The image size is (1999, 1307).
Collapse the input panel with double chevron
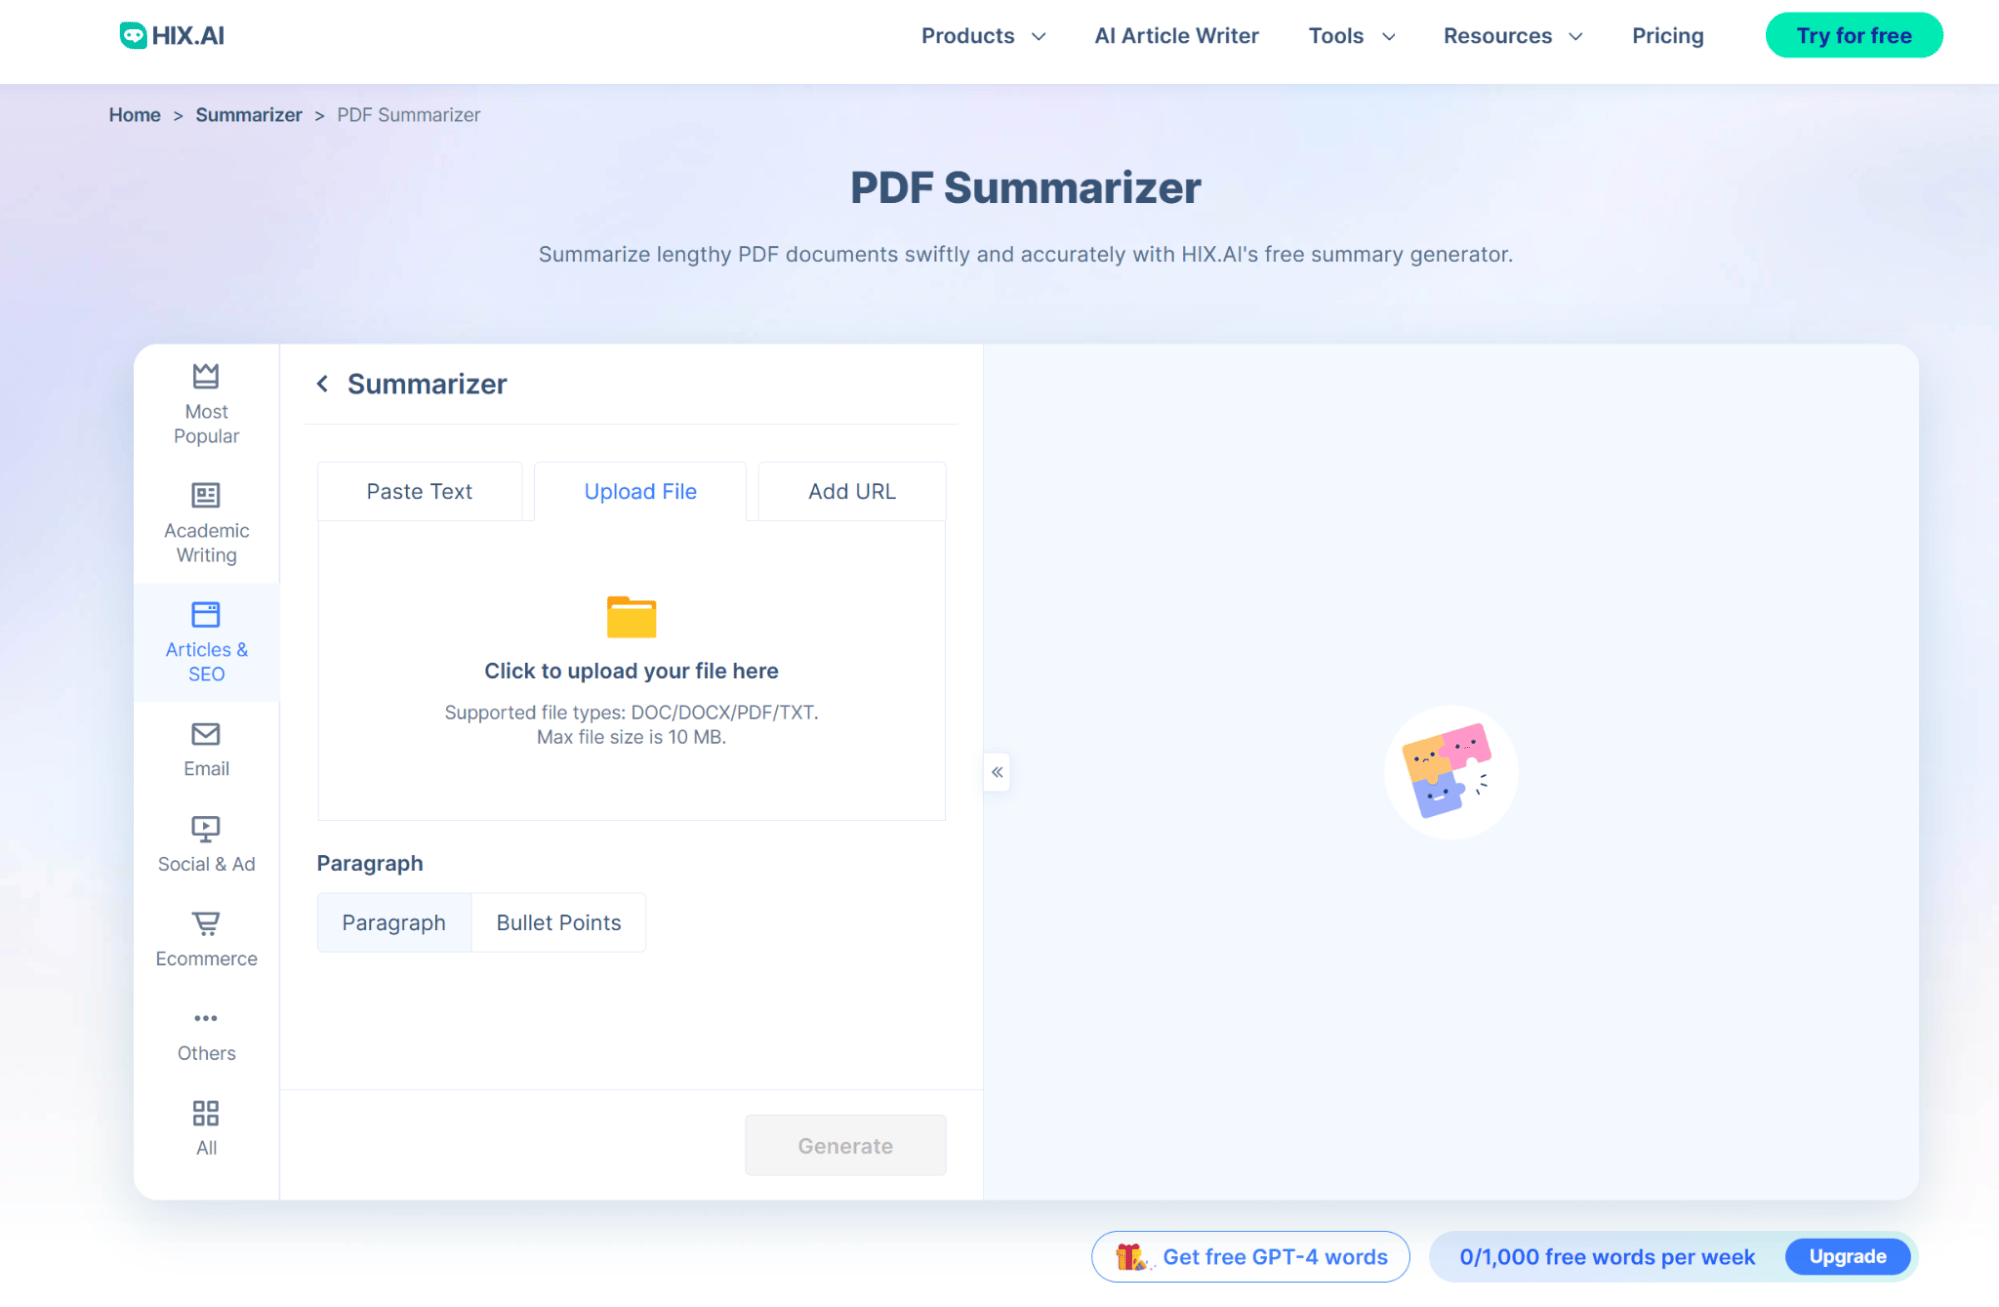(x=997, y=772)
